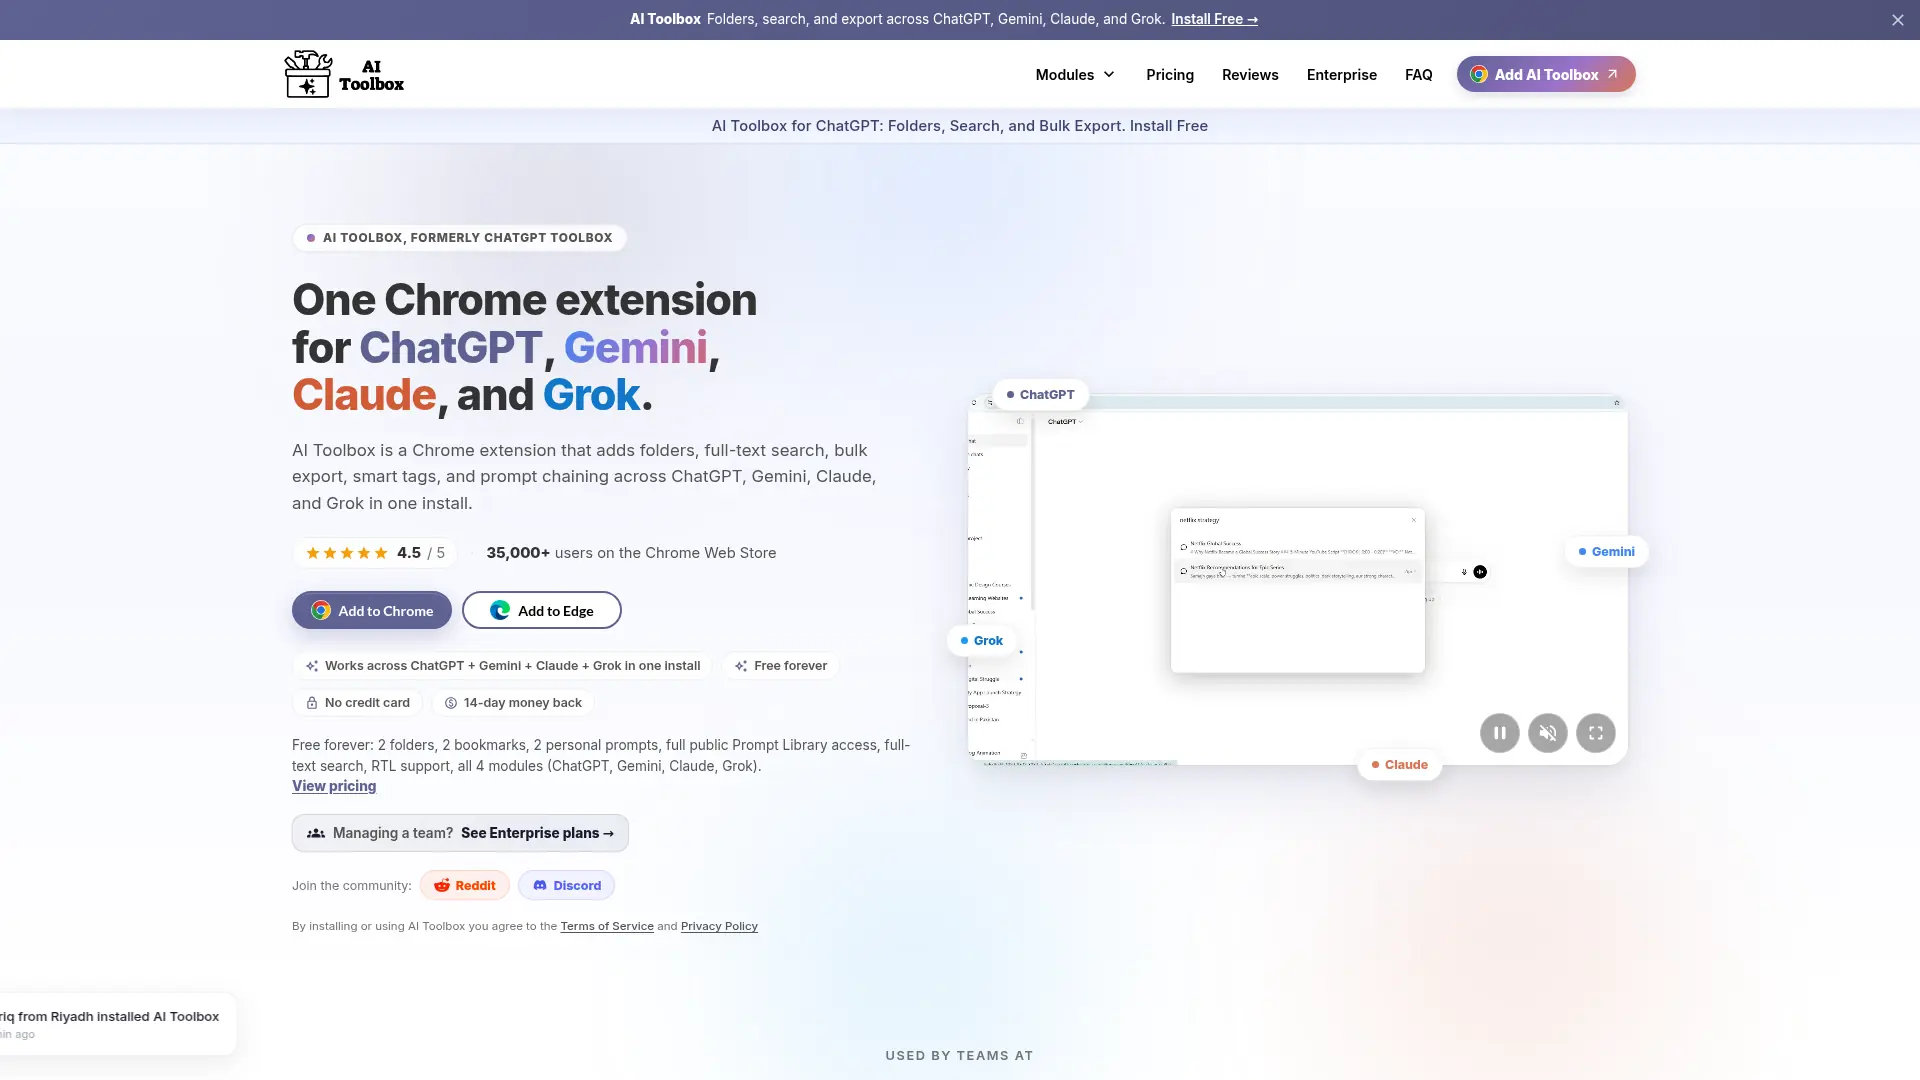Click the Claude floating label

click(x=1399, y=764)
